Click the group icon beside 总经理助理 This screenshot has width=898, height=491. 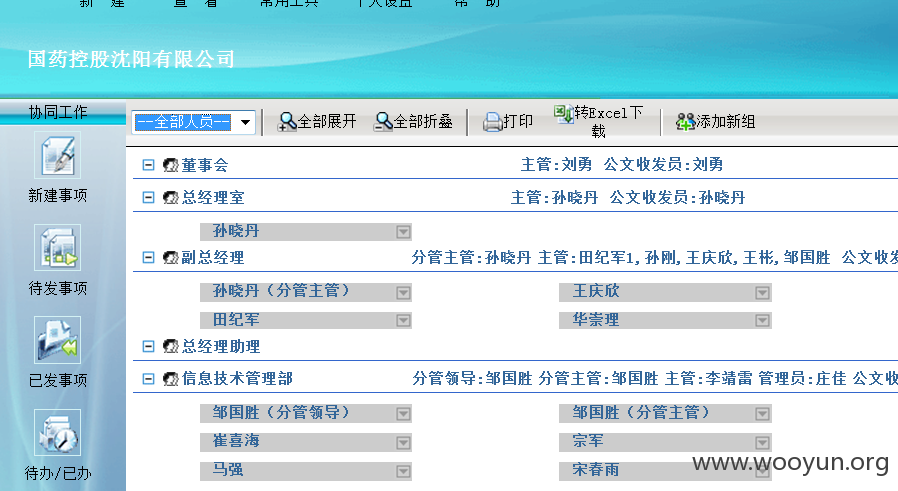[x=171, y=347]
